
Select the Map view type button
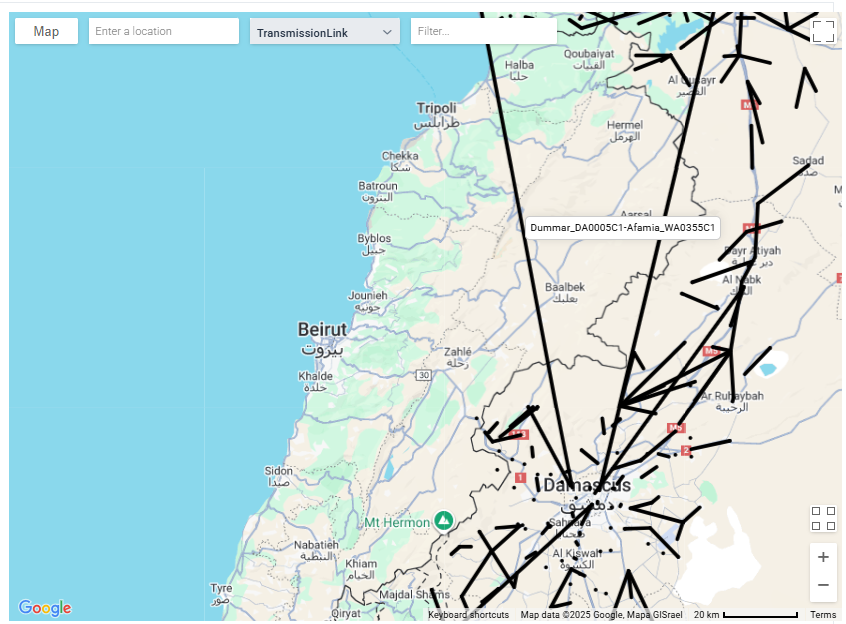[46, 31]
